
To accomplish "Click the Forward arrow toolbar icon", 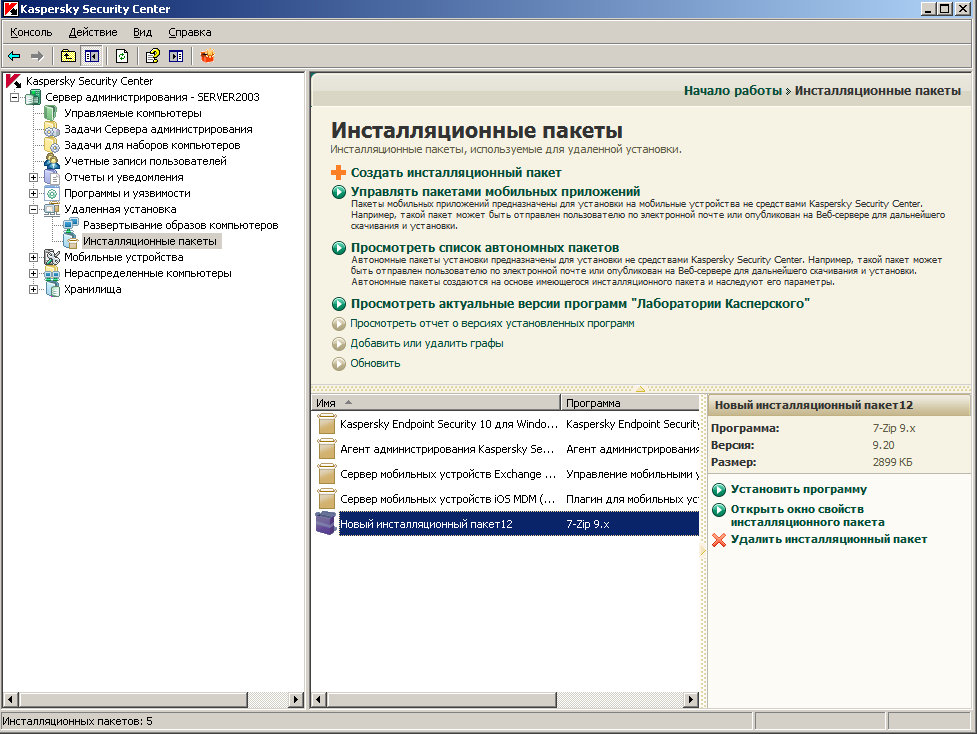I will click(37, 56).
